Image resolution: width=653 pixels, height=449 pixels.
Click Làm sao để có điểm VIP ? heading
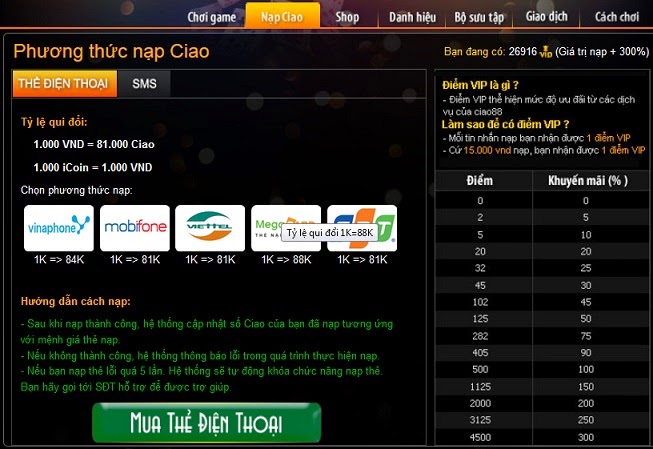pos(505,124)
